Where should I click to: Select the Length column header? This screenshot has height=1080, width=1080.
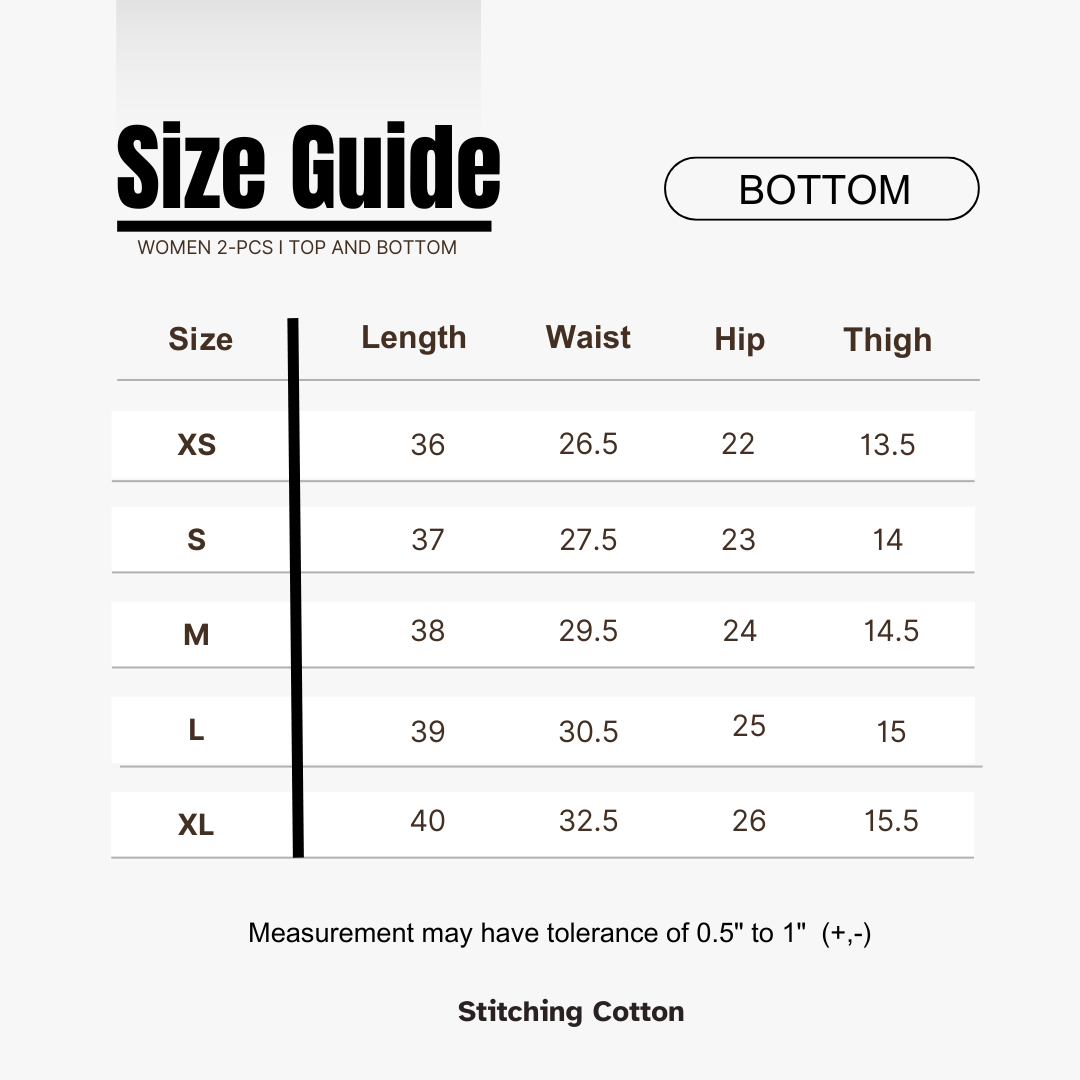pos(414,338)
